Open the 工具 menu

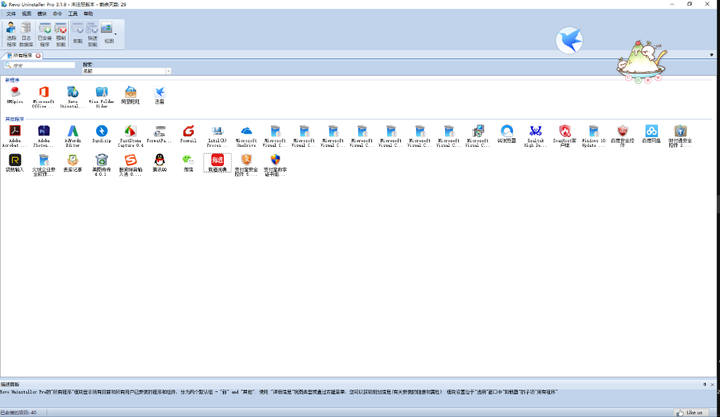[73, 14]
